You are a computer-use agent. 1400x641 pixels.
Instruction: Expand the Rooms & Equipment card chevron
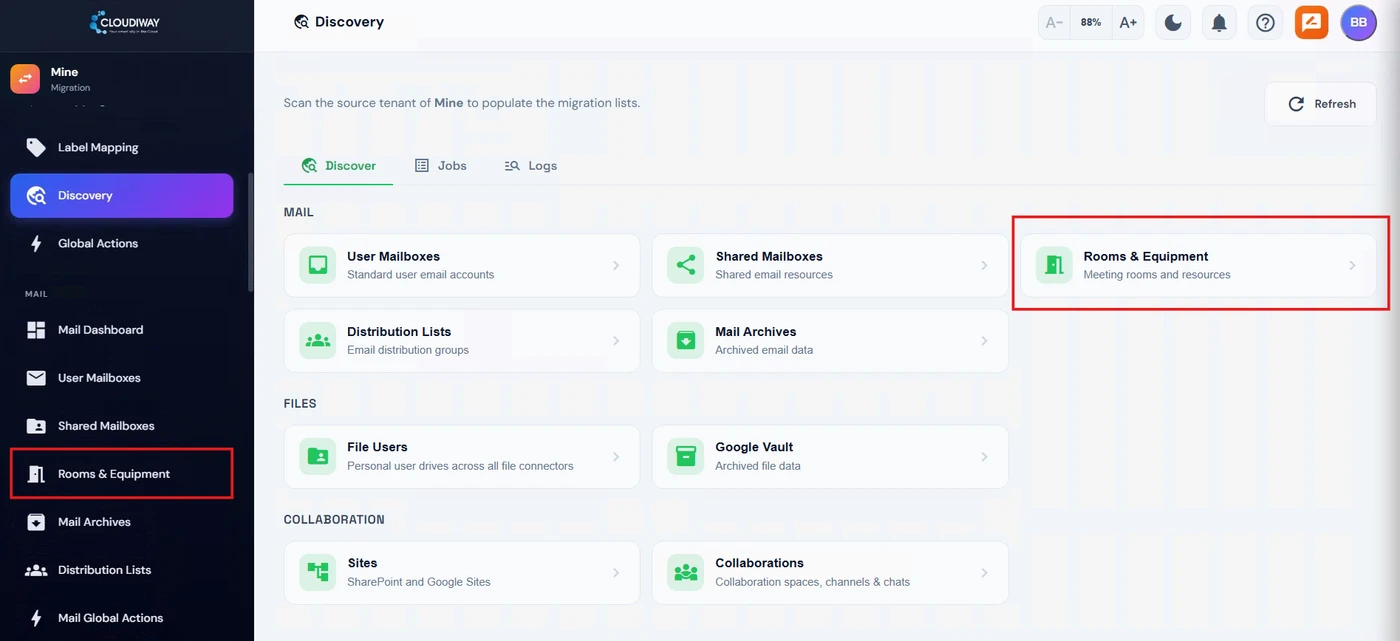[1352, 265]
